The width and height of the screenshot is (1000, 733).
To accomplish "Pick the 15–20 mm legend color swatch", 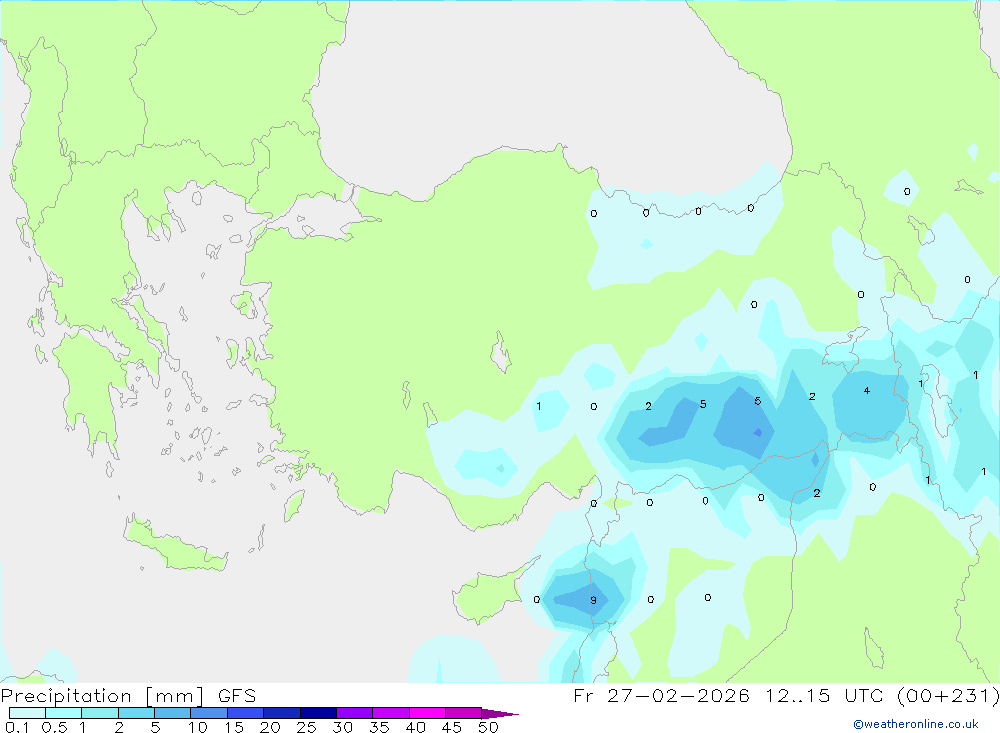I will tap(246, 713).
